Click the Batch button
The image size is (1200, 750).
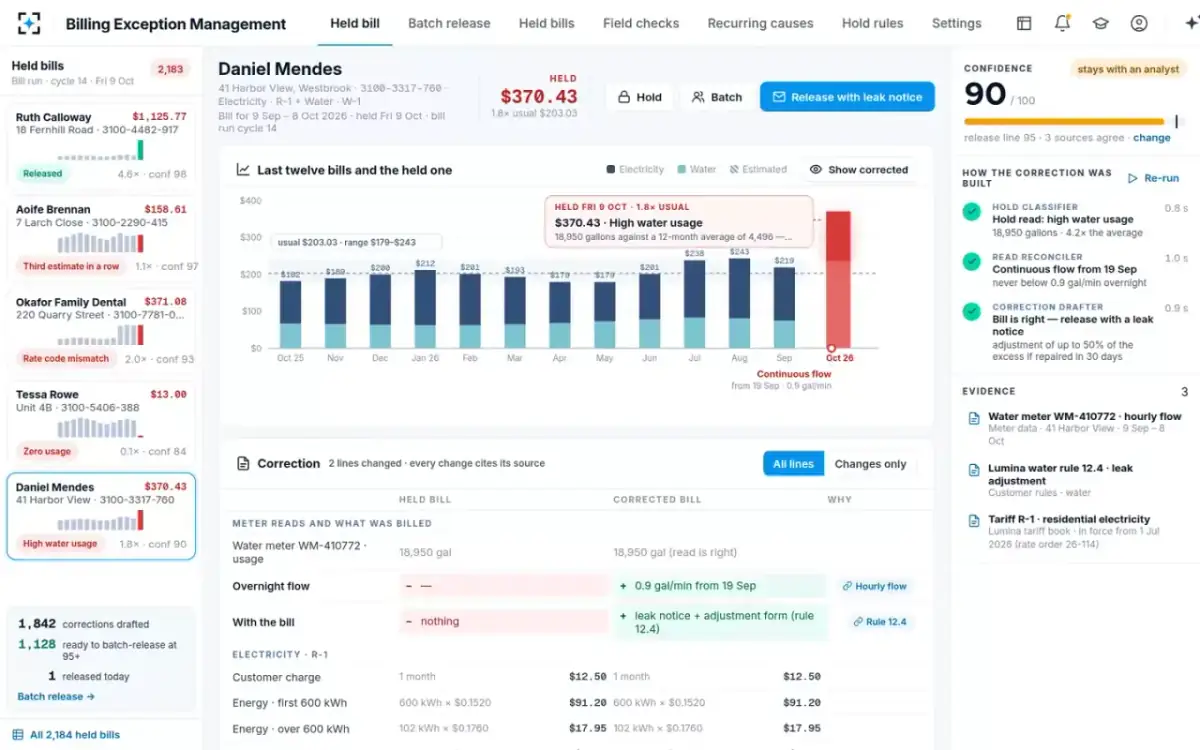point(716,97)
